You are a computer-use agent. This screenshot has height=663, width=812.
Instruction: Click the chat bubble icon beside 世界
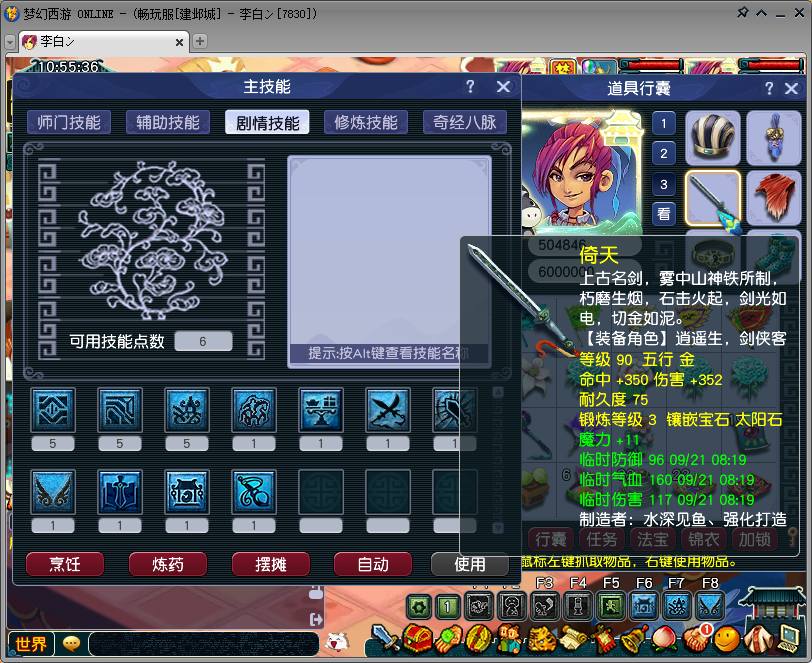pyautogui.click(x=71, y=644)
